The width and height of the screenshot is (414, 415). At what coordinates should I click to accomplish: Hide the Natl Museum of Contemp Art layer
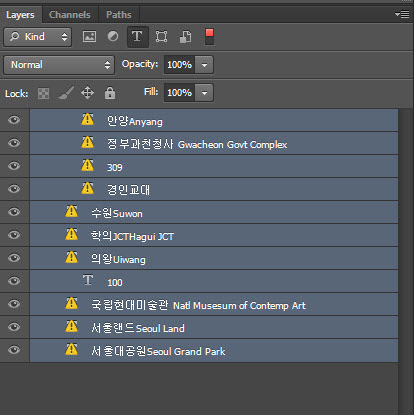click(x=14, y=304)
